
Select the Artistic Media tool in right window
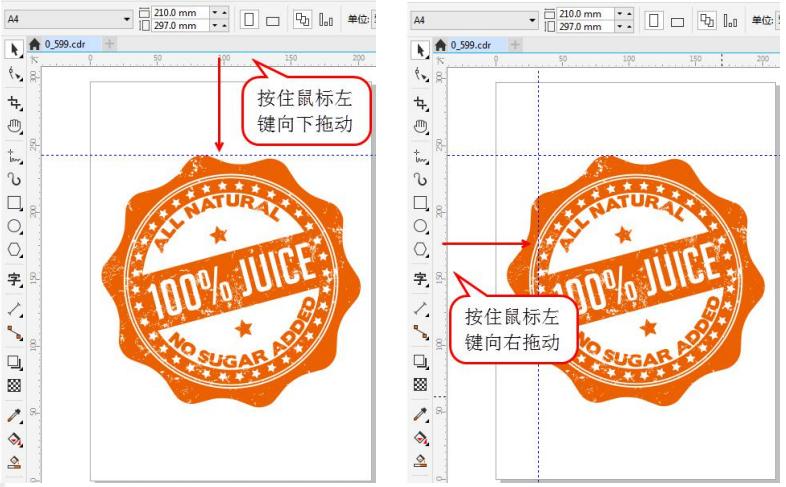pos(421,179)
